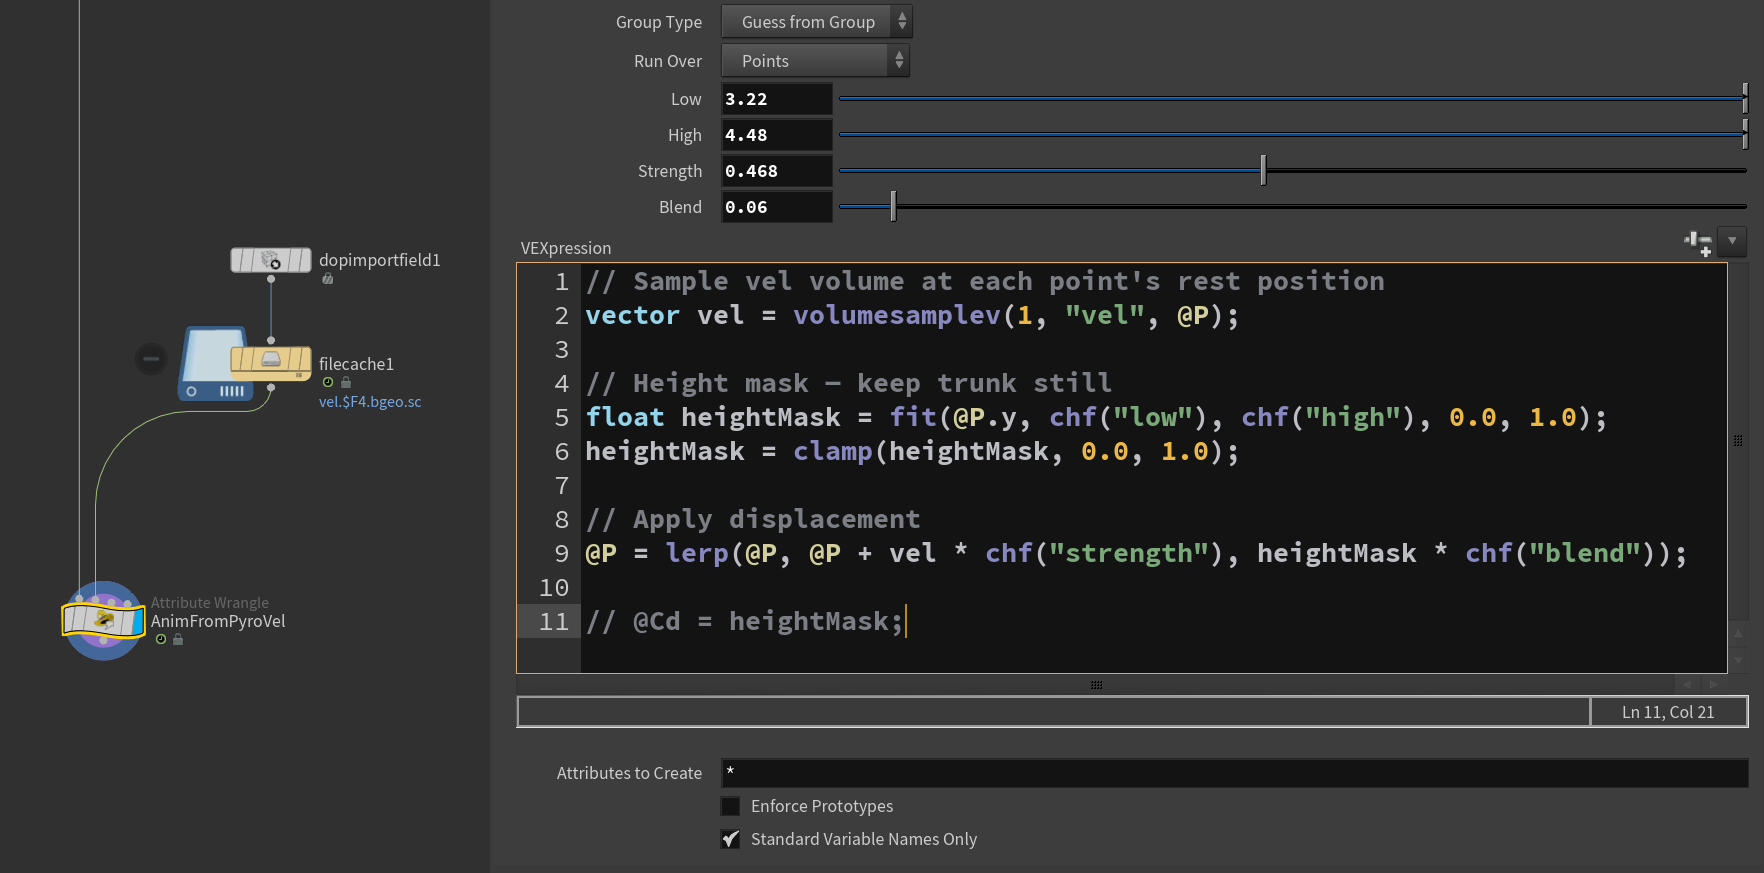Click the create spare parameters icon above the editor
The image size is (1764, 873).
point(1697,242)
